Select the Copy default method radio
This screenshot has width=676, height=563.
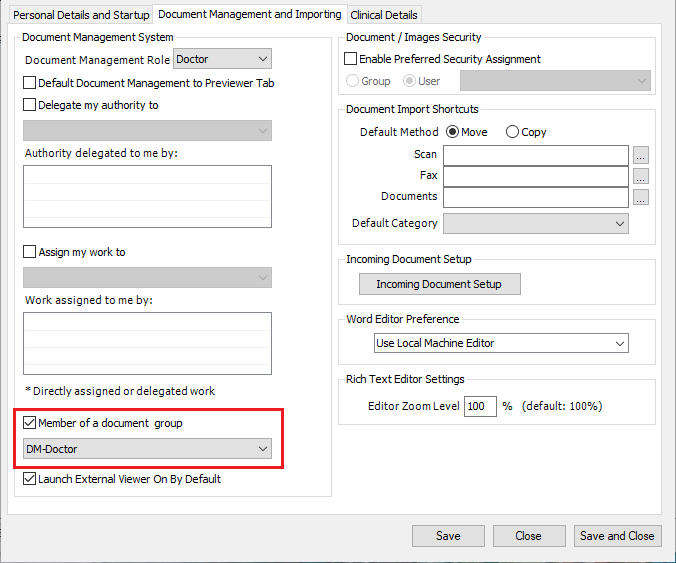512,131
